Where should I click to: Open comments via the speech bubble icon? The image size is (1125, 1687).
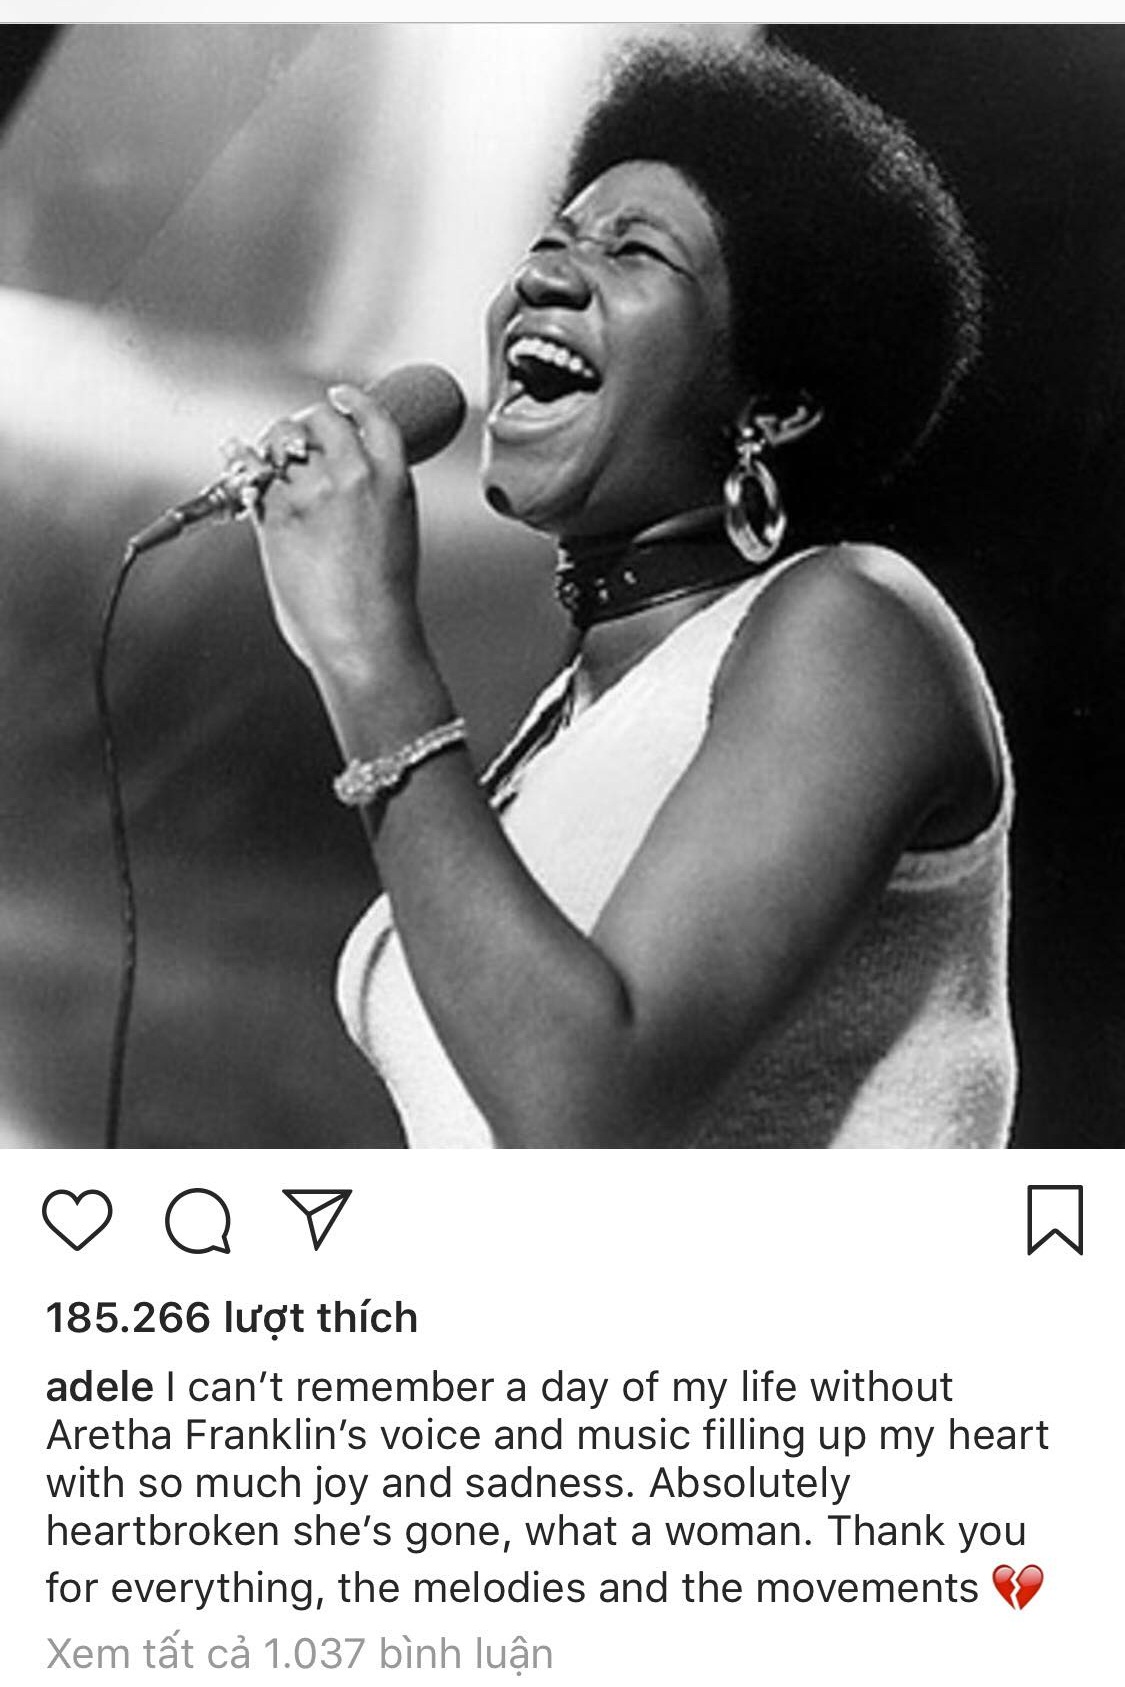pos(199,1221)
